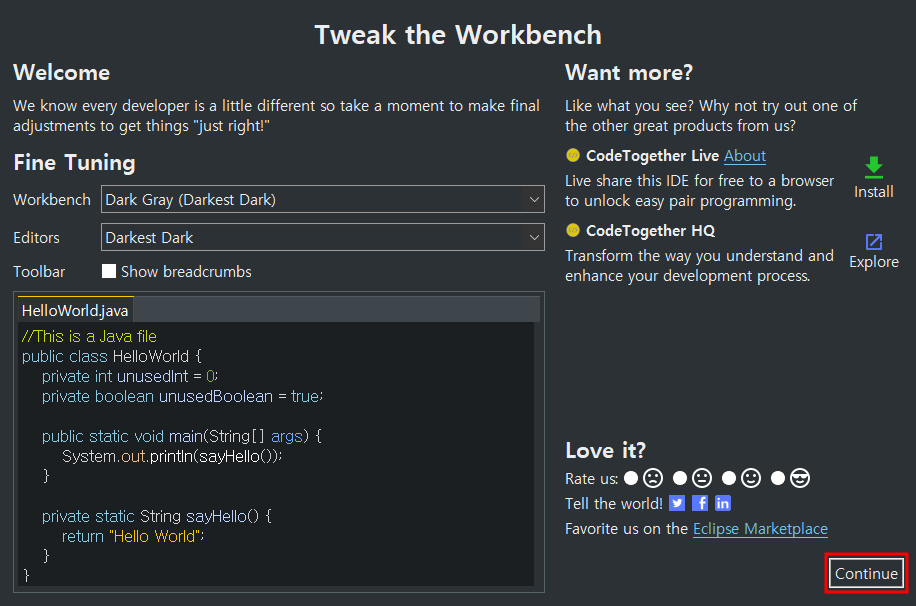Open the Eclipse Marketplace link
Viewport: 916px width, 606px height.
click(x=760, y=529)
